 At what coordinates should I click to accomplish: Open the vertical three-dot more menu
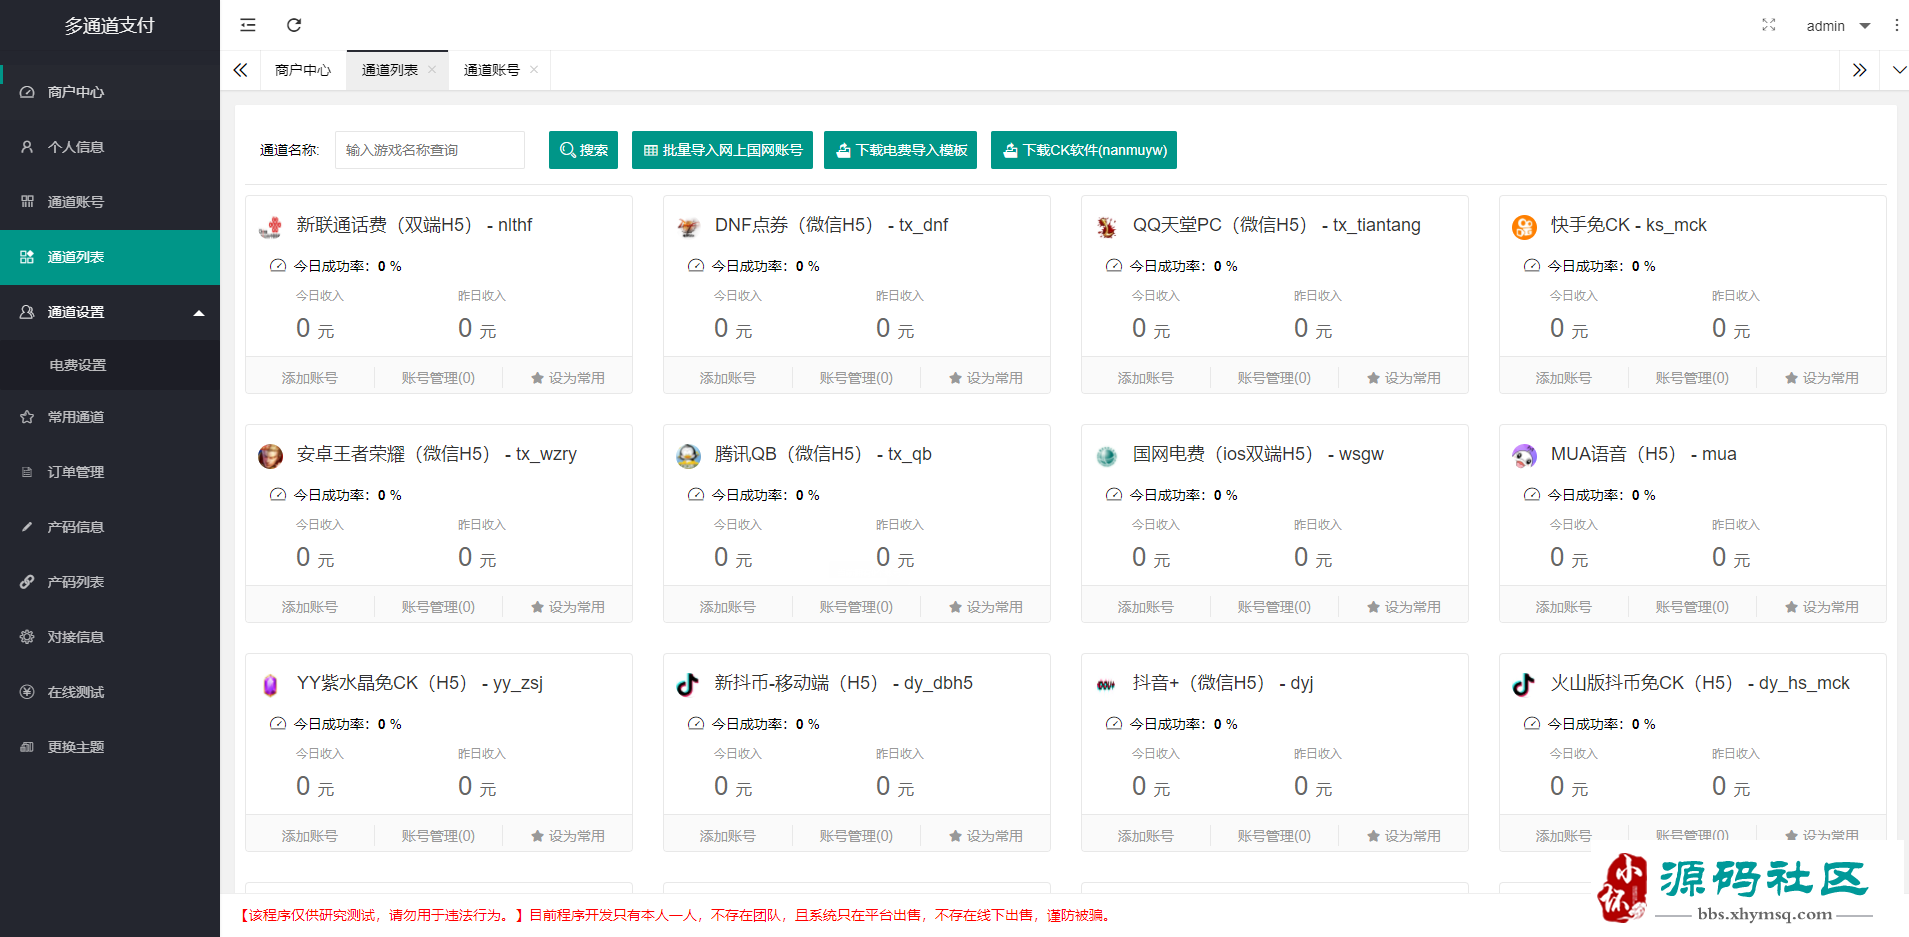(x=1896, y=25)
